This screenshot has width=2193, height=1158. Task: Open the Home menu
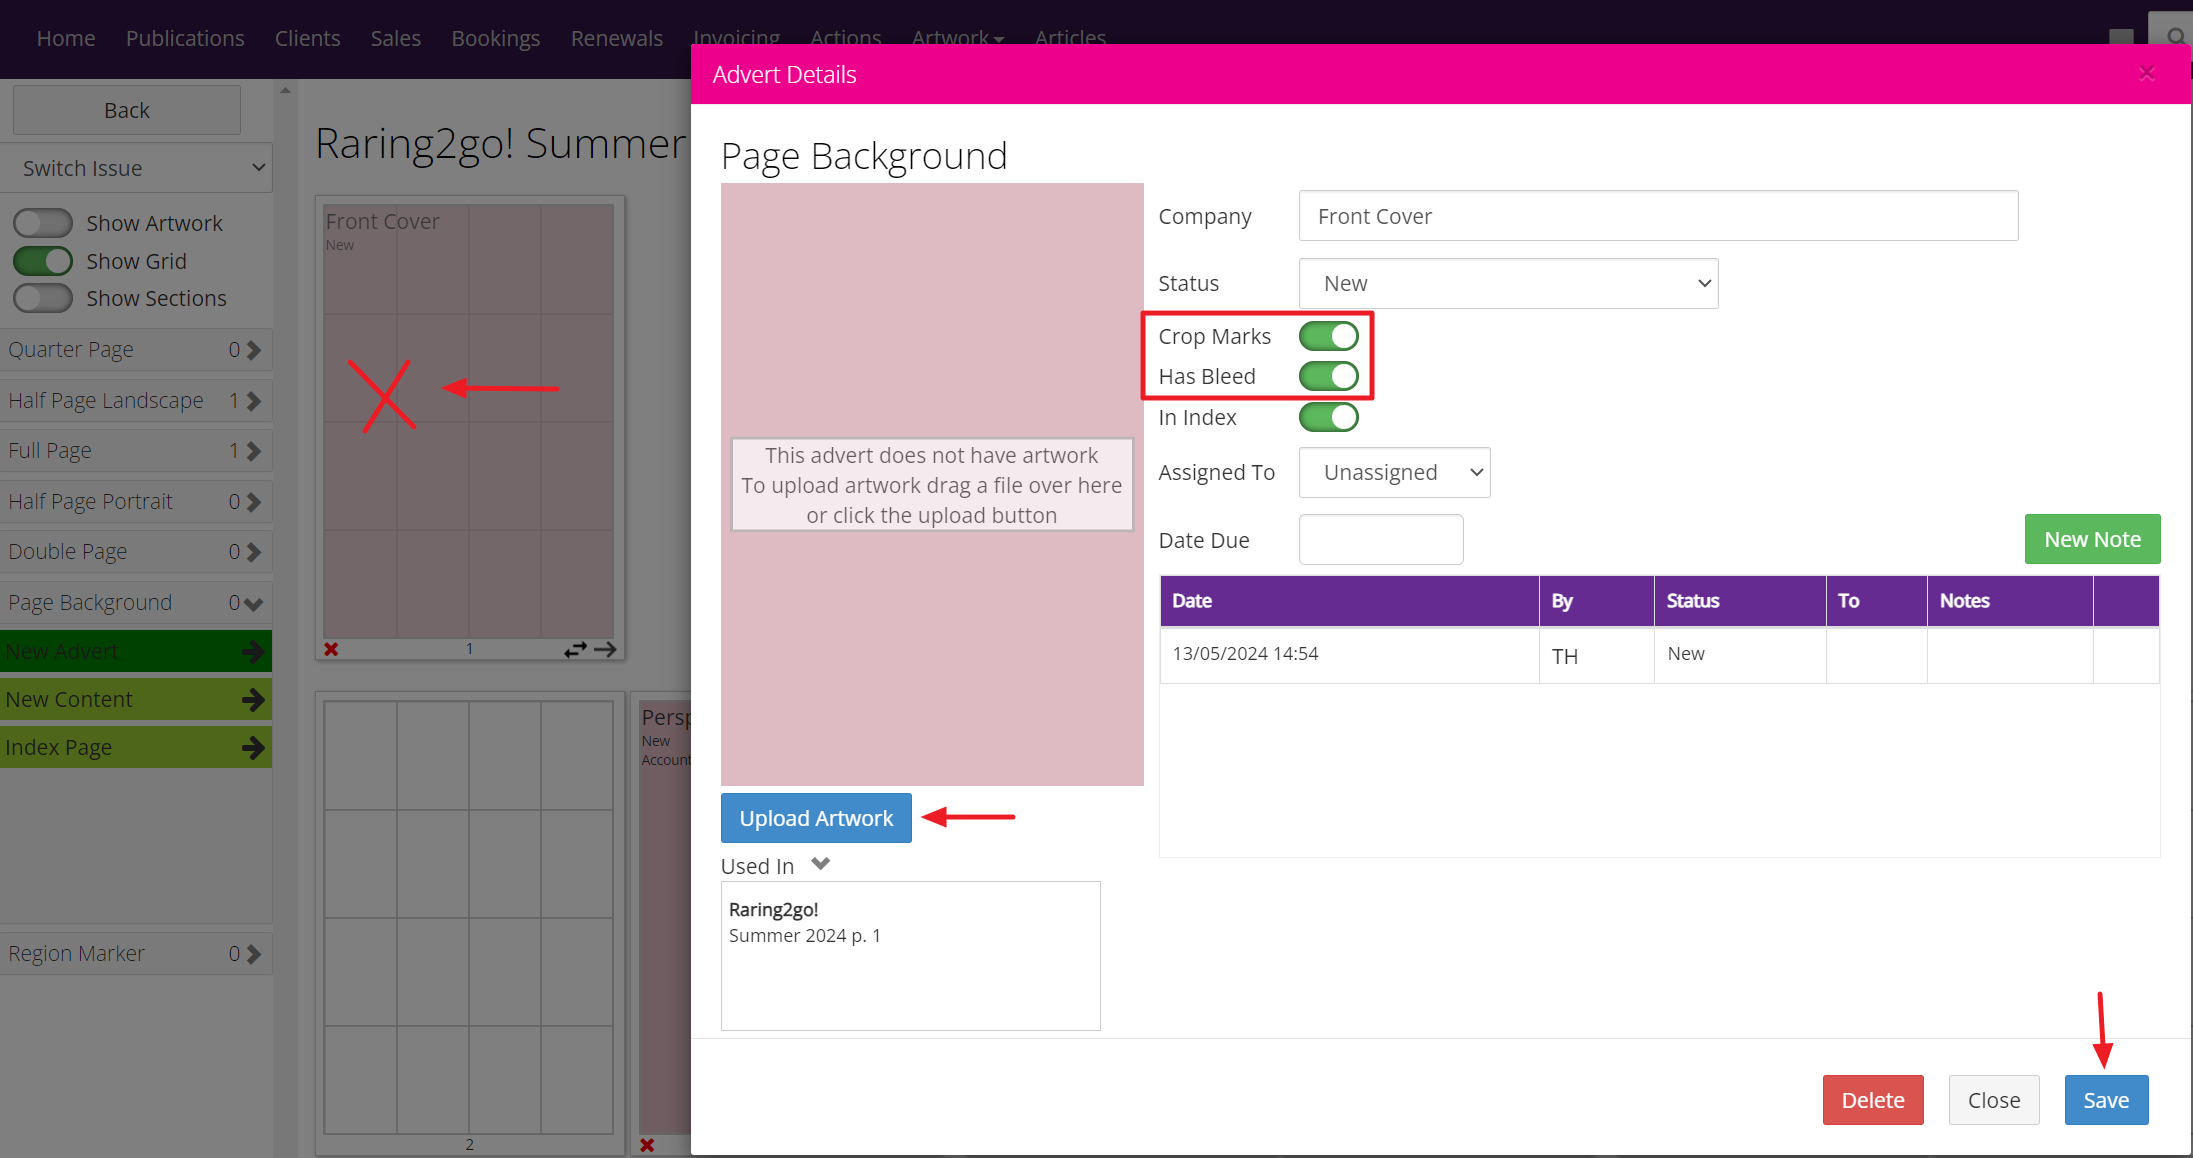coord(66,38)
